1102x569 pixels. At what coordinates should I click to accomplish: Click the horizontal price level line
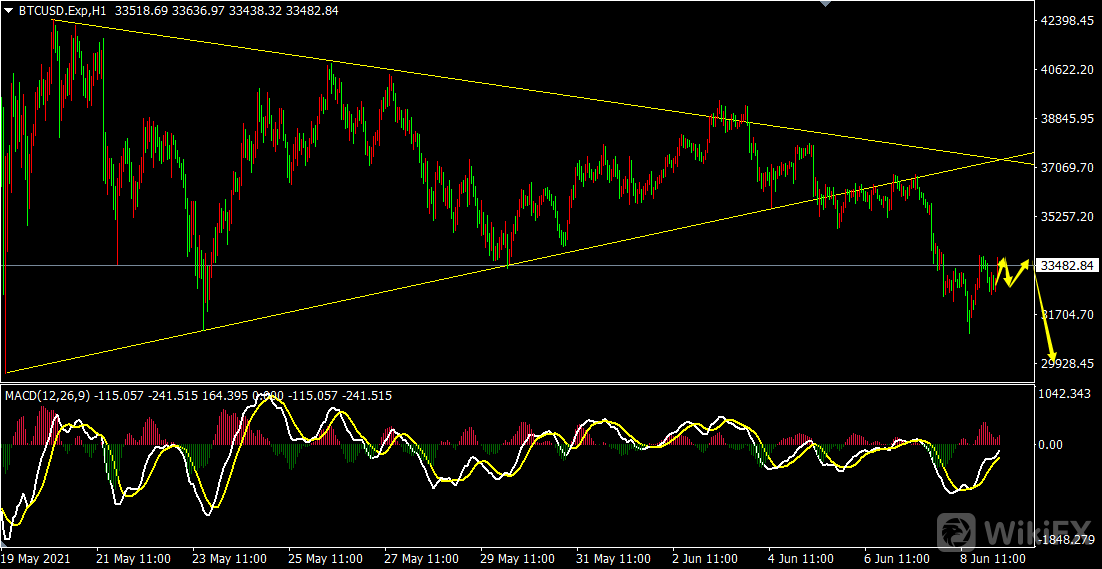coord(300,265)
